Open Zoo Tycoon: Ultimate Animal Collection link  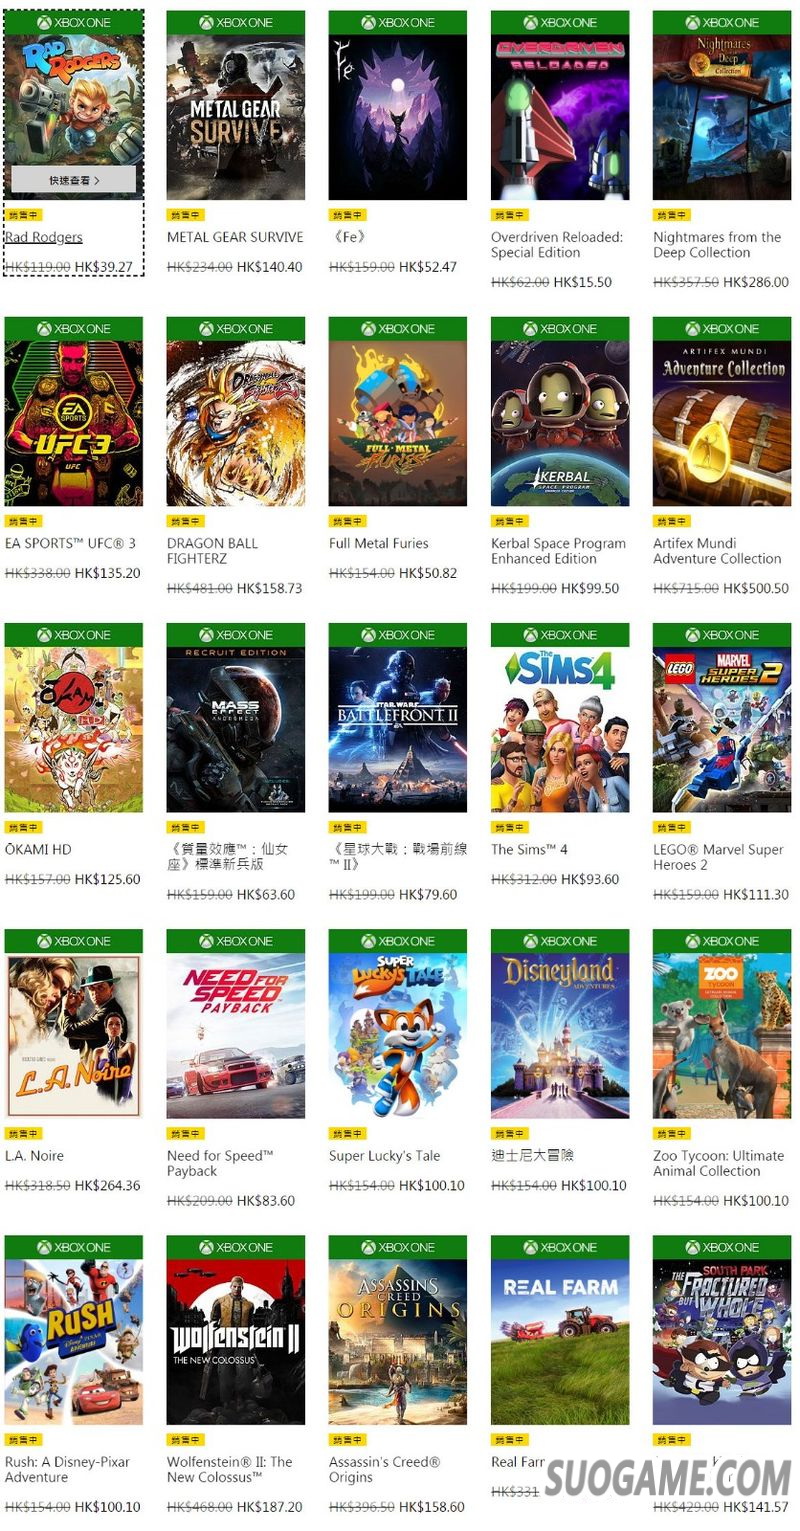[719, 1163]
